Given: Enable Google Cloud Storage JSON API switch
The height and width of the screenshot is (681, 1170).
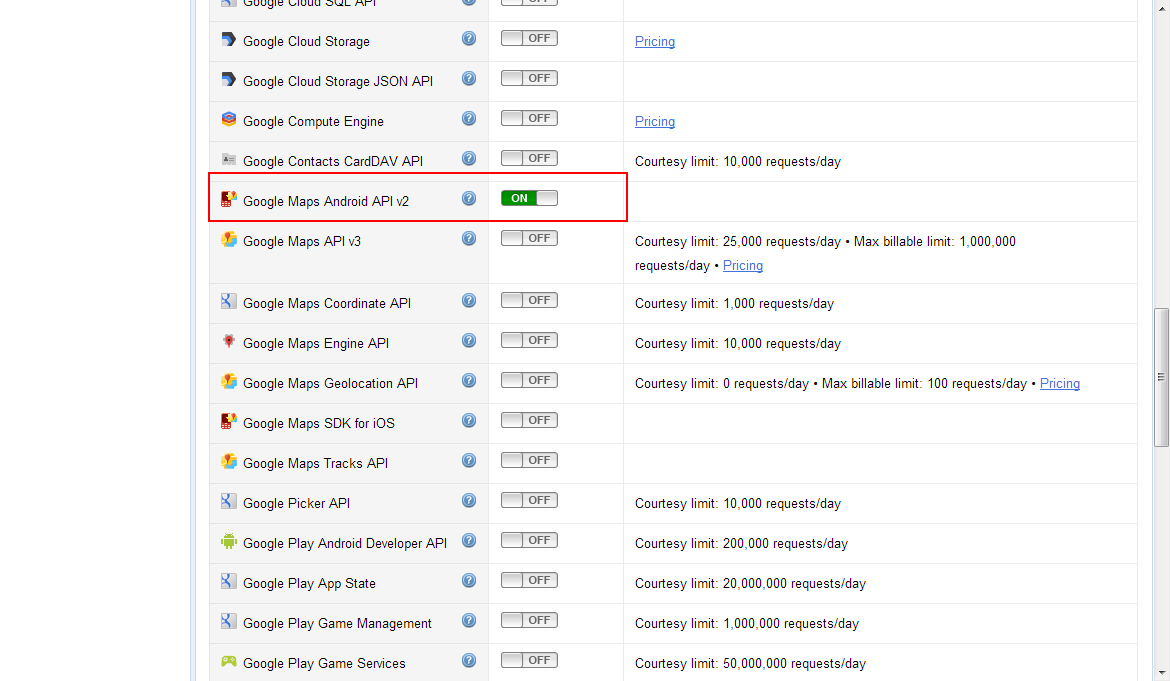Looking at the screenshot, I should coord(529,78).
